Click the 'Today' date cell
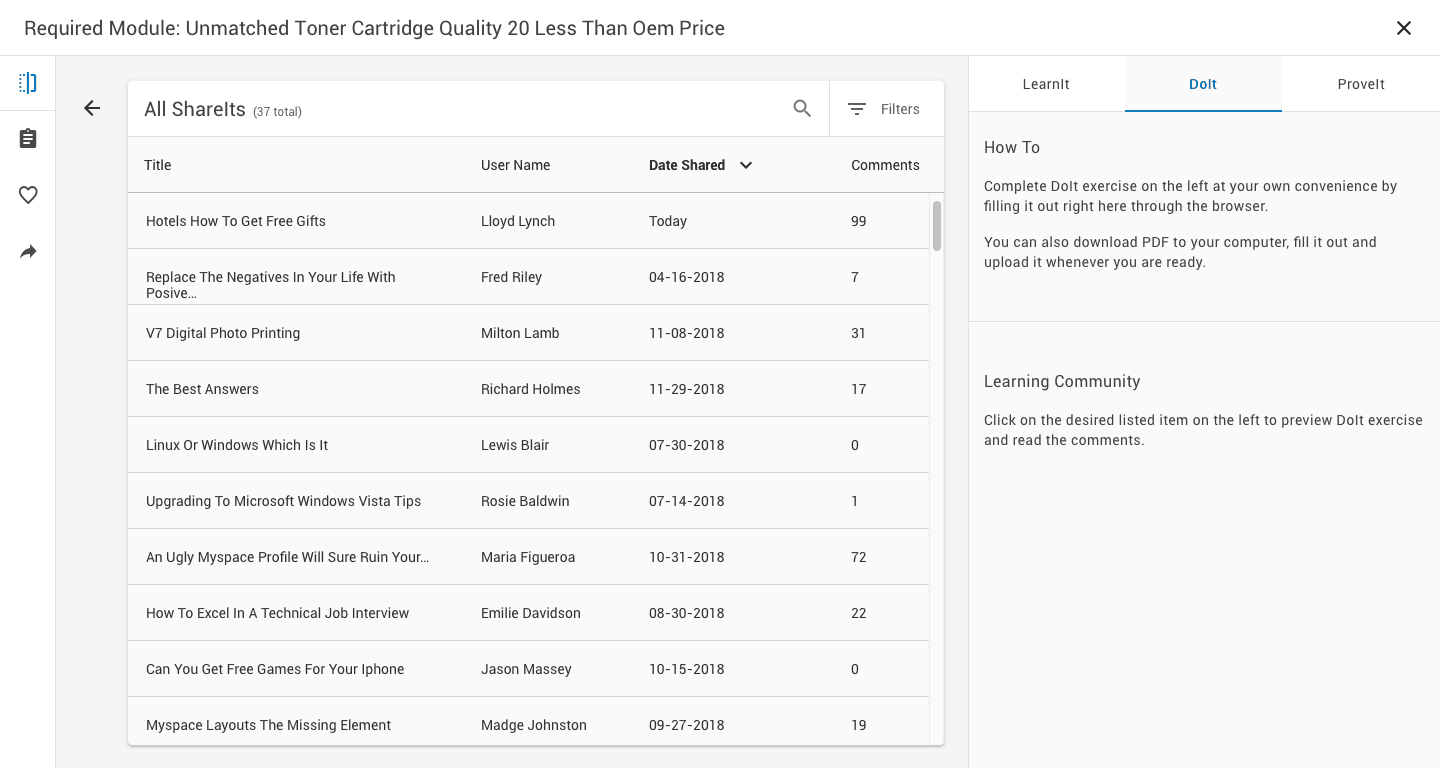This screenshot has height=768, width=1440. point(668,221)
